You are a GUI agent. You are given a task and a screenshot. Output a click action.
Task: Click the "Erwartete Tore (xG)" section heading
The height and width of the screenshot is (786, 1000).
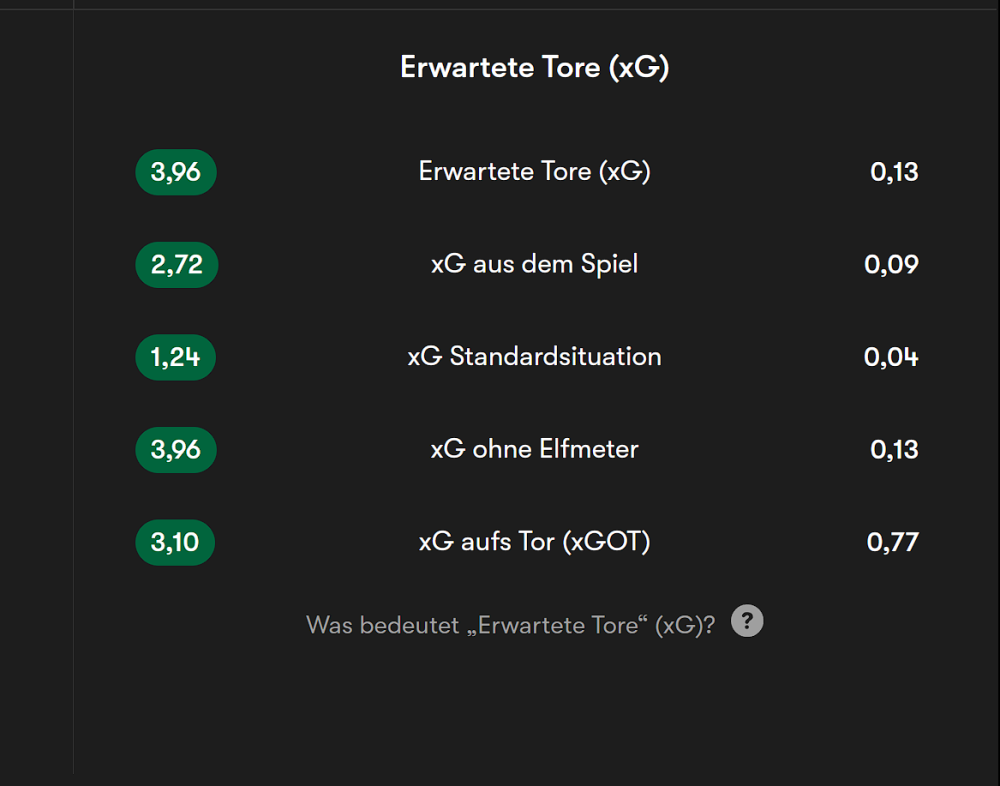pyautogui.click(x=534, y=67)
